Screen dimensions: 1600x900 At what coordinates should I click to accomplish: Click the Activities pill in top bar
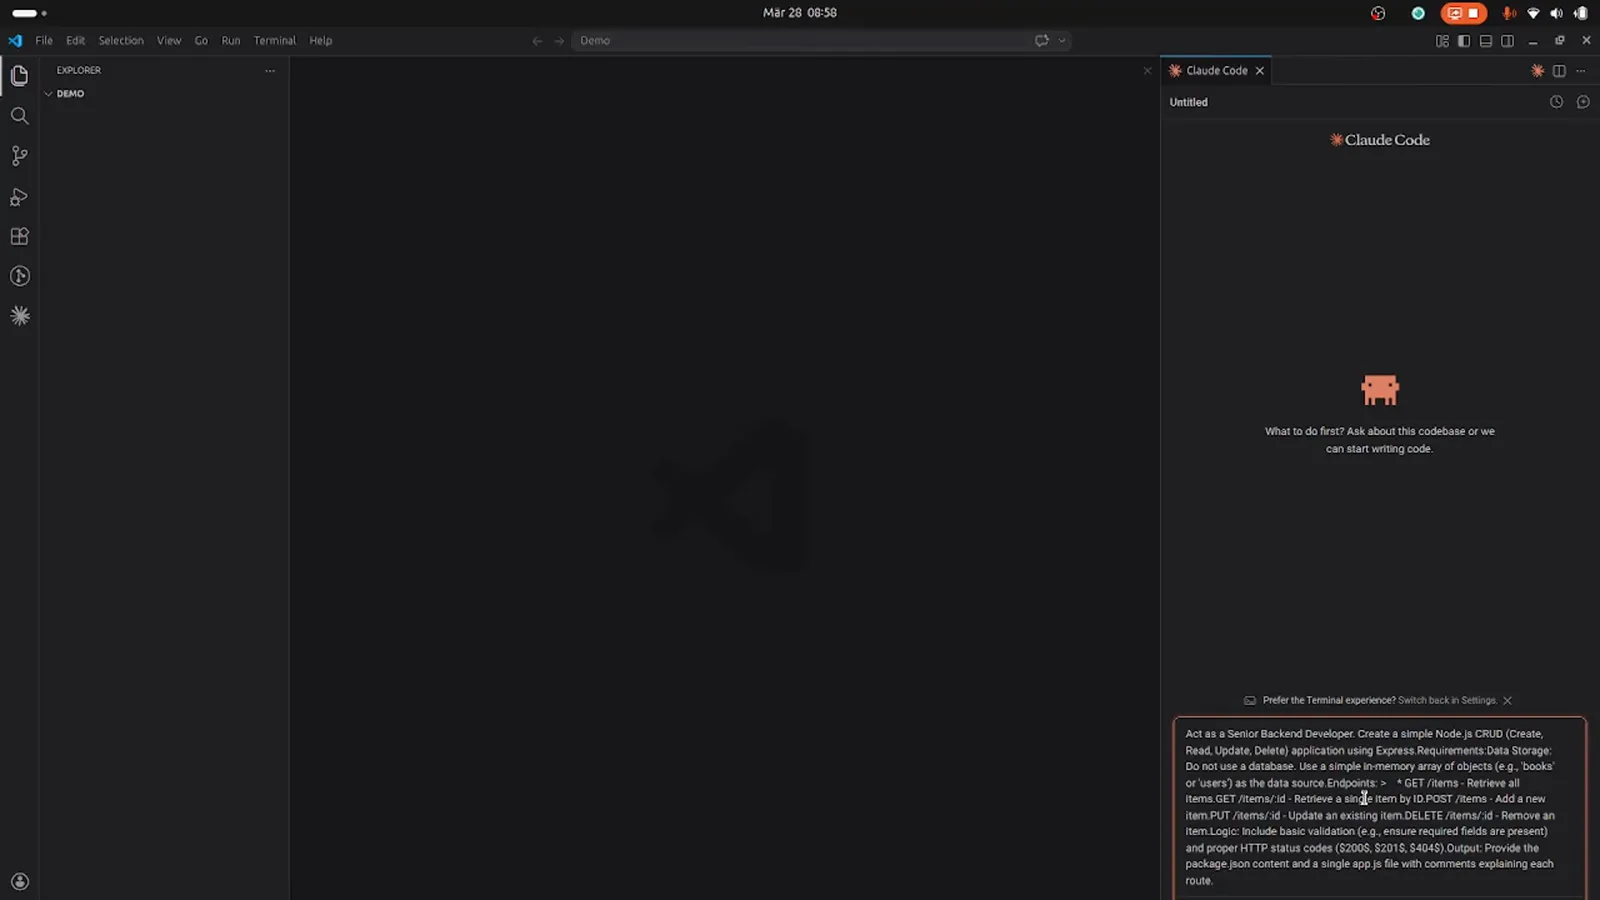[29, 13]
